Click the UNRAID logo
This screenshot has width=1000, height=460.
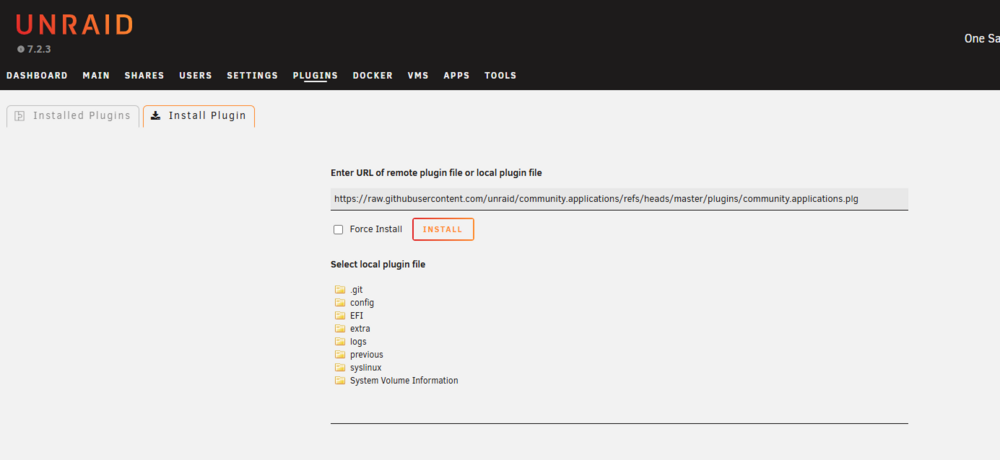[74, 25]
